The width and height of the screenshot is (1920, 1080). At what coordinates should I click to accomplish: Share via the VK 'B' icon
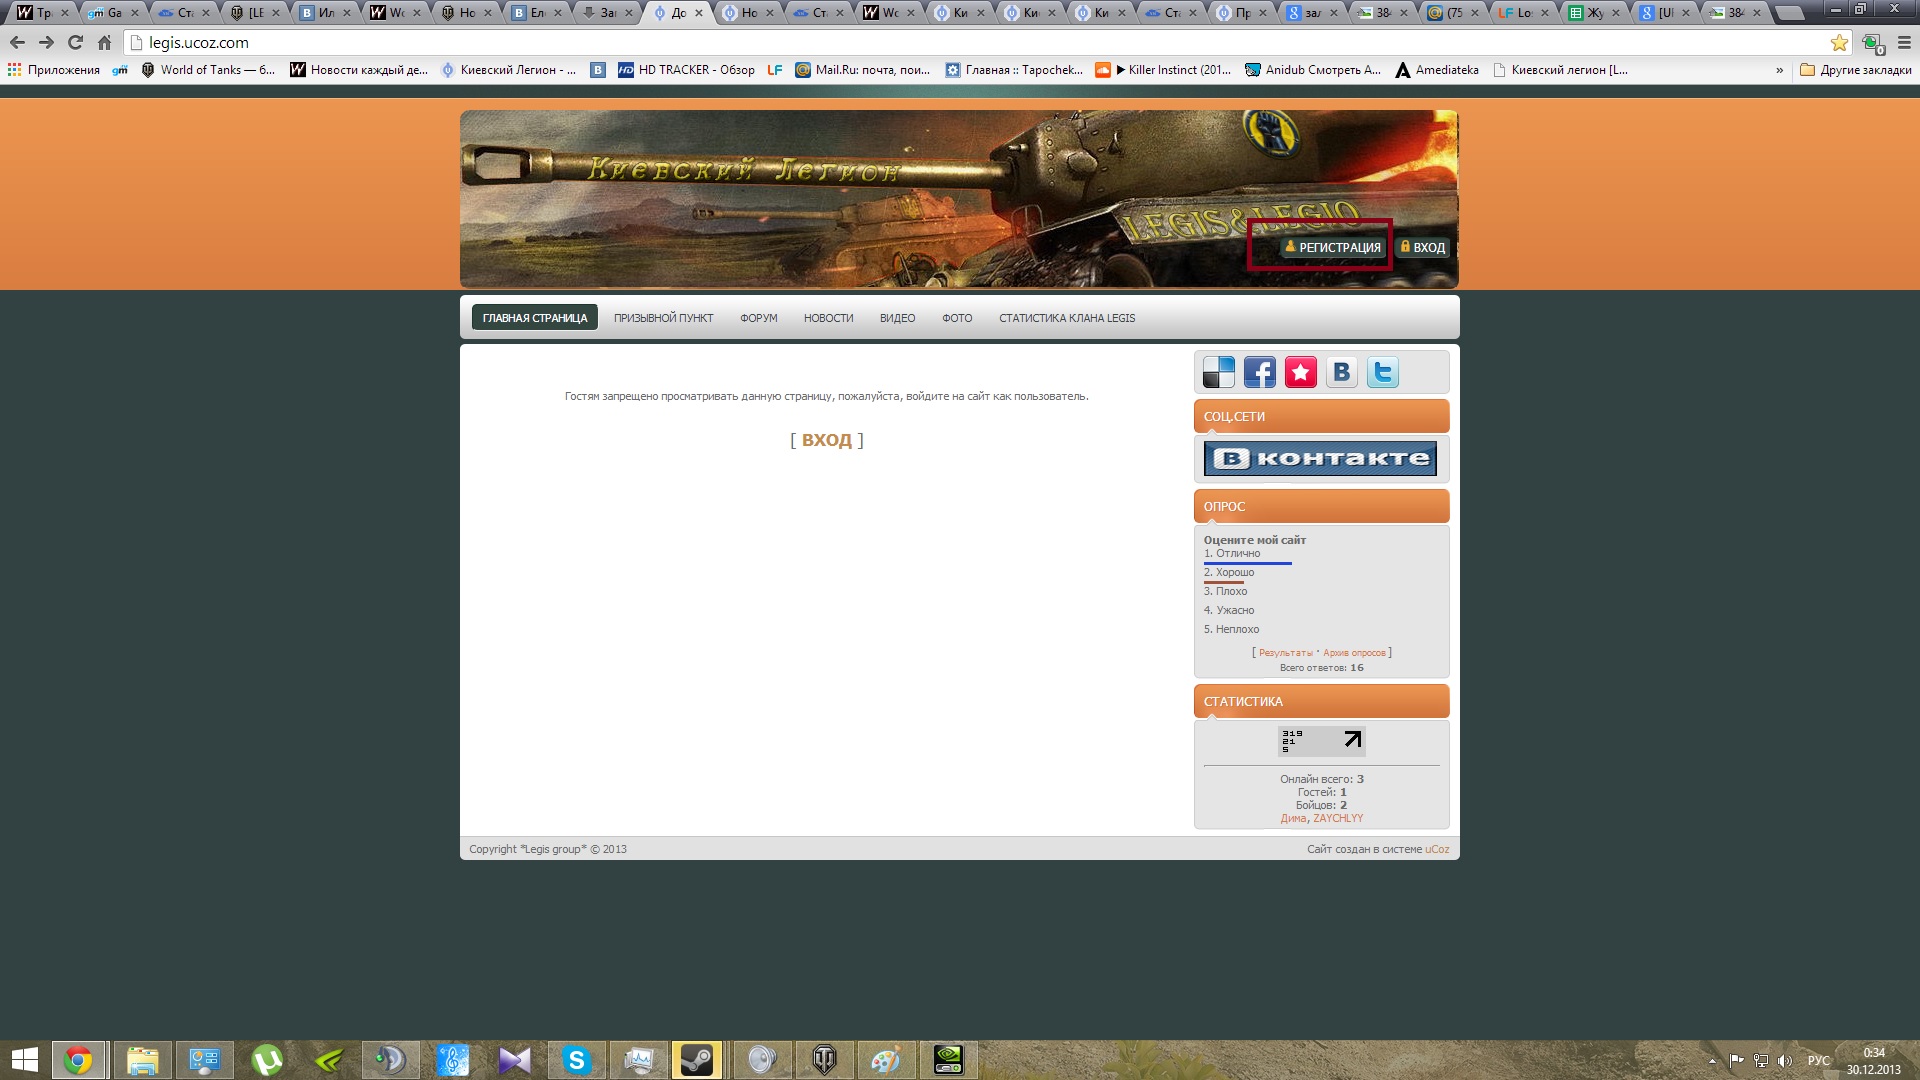[1341, 372]
